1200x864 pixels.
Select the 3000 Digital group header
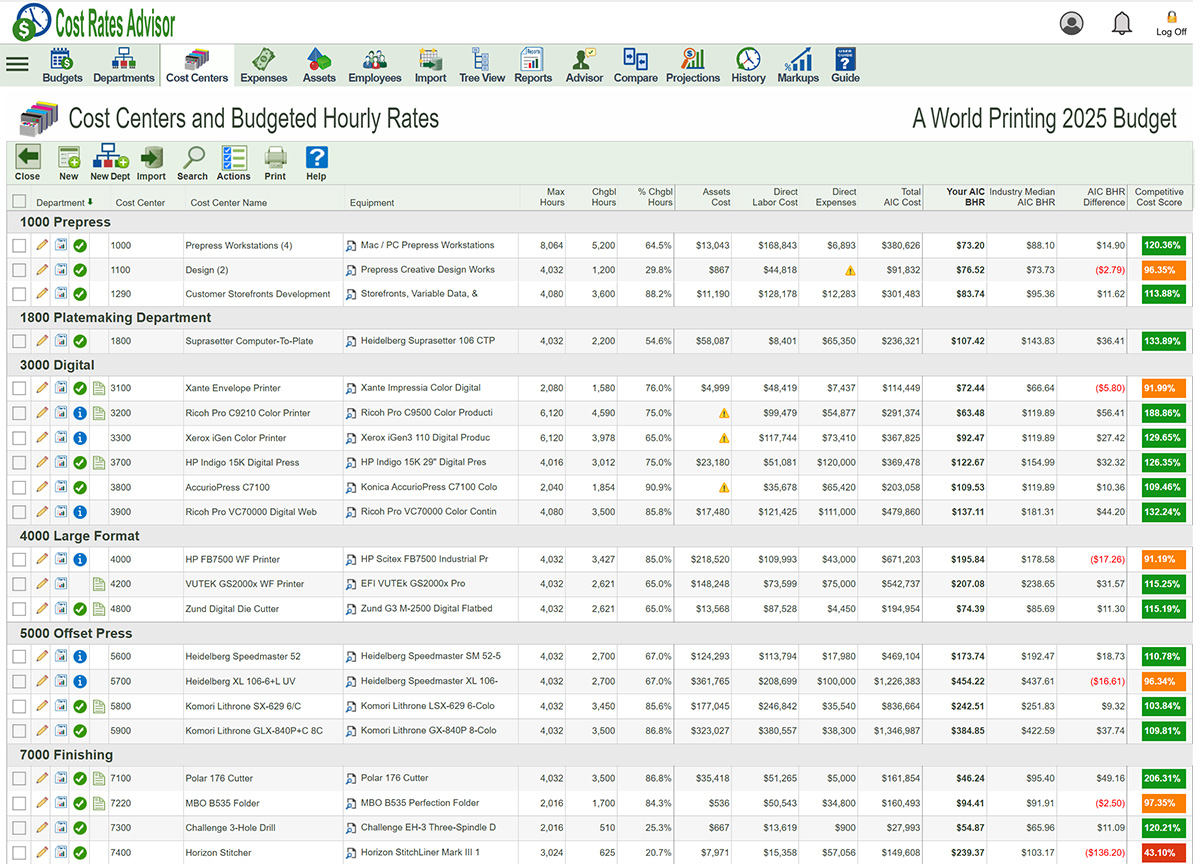pyautogui.click(x=57, y=365)
